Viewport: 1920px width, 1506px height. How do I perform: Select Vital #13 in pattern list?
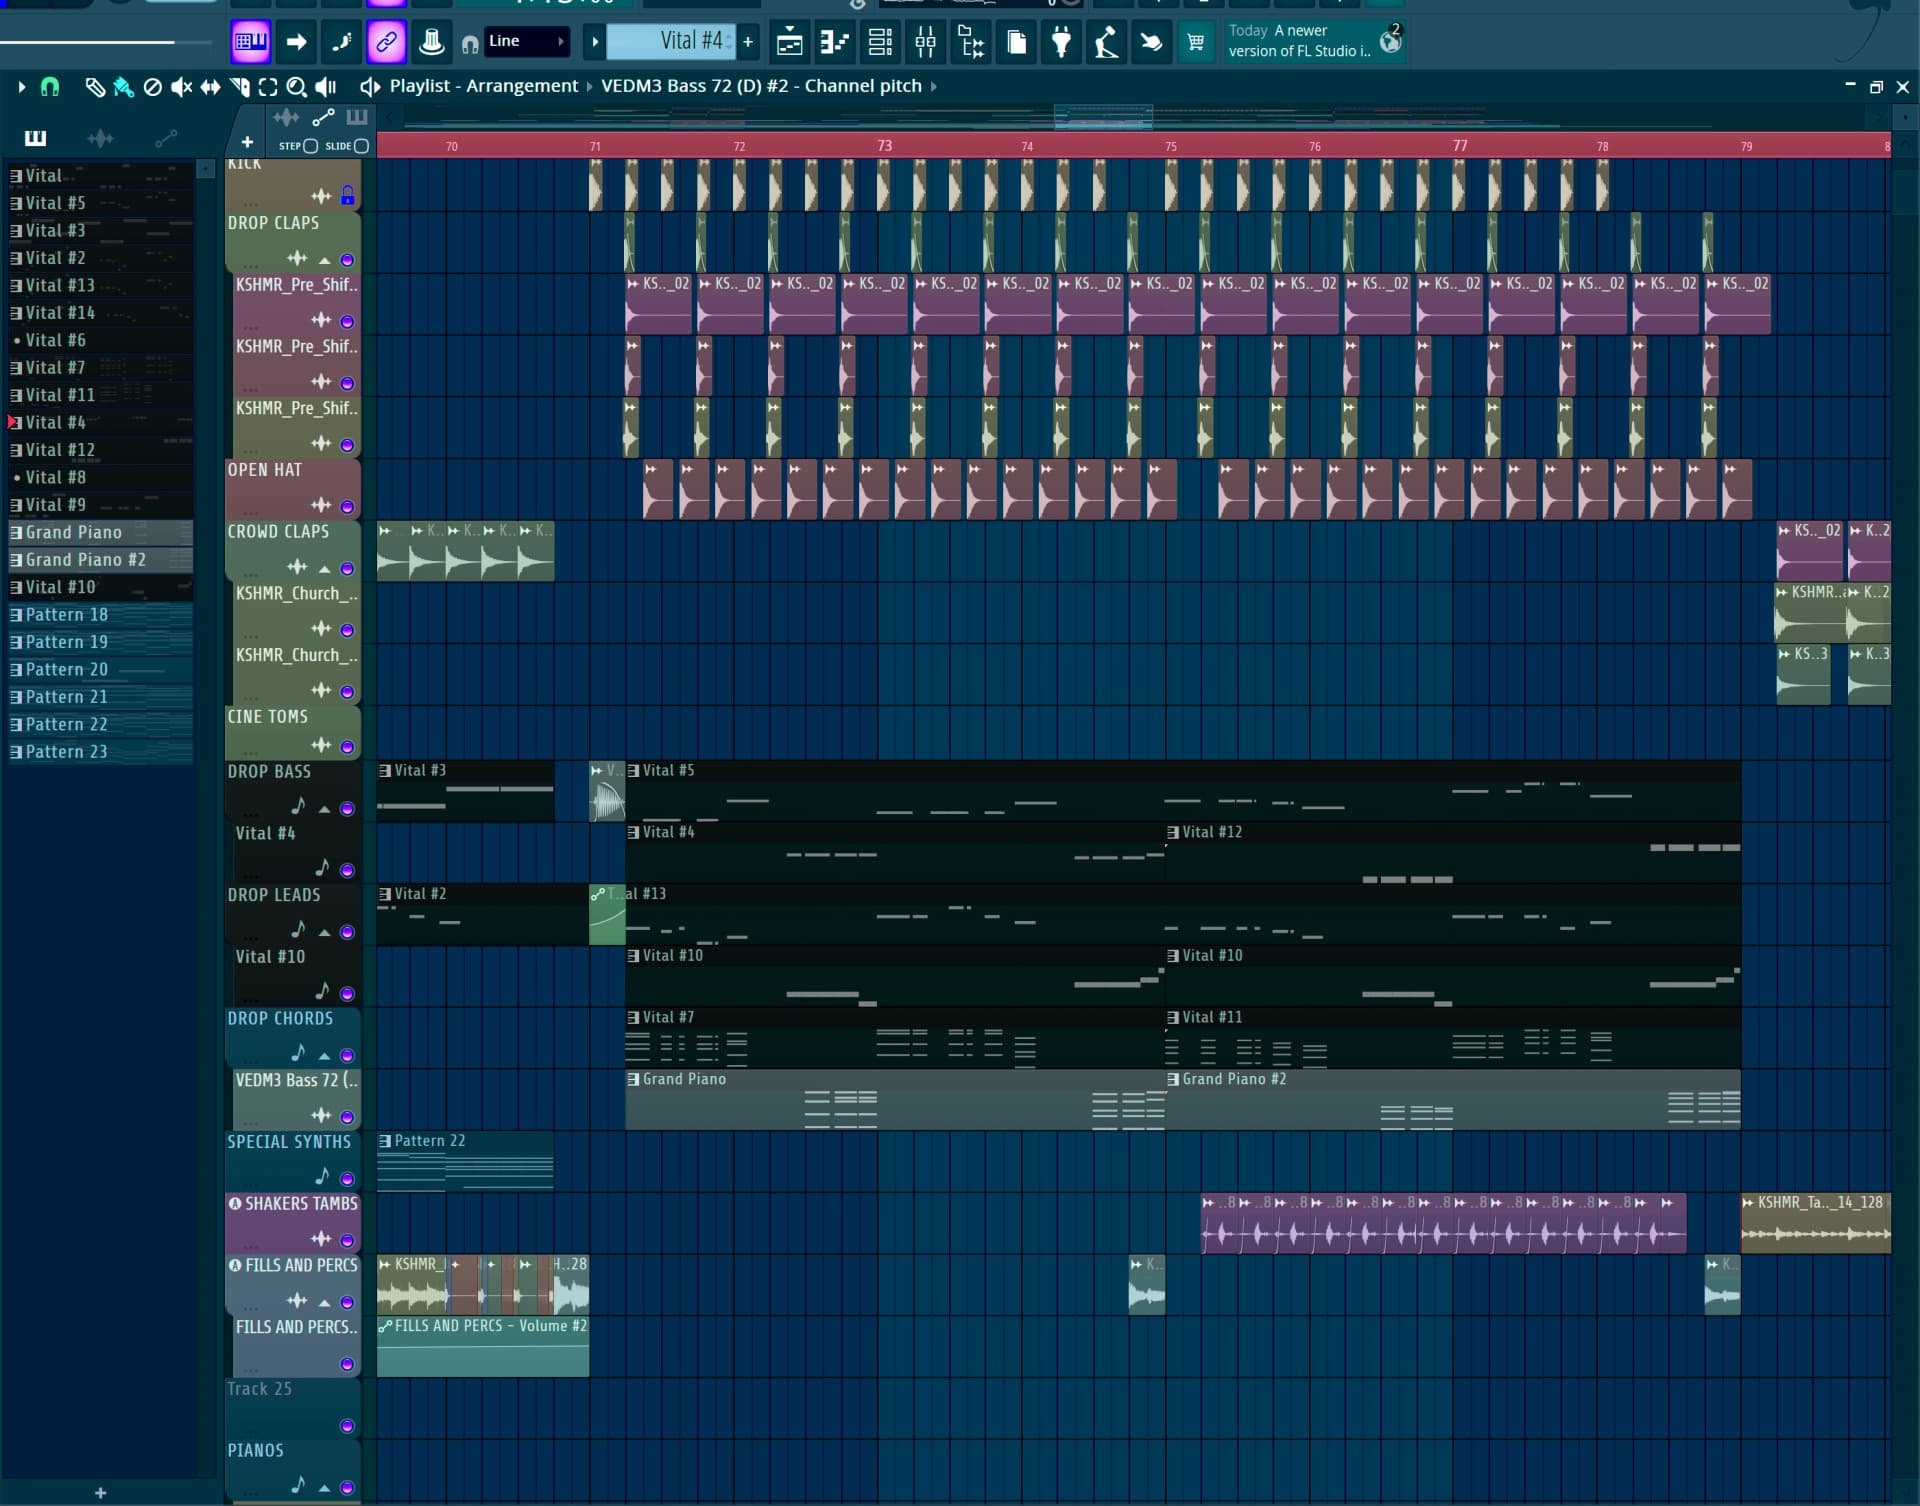(100, 286)
